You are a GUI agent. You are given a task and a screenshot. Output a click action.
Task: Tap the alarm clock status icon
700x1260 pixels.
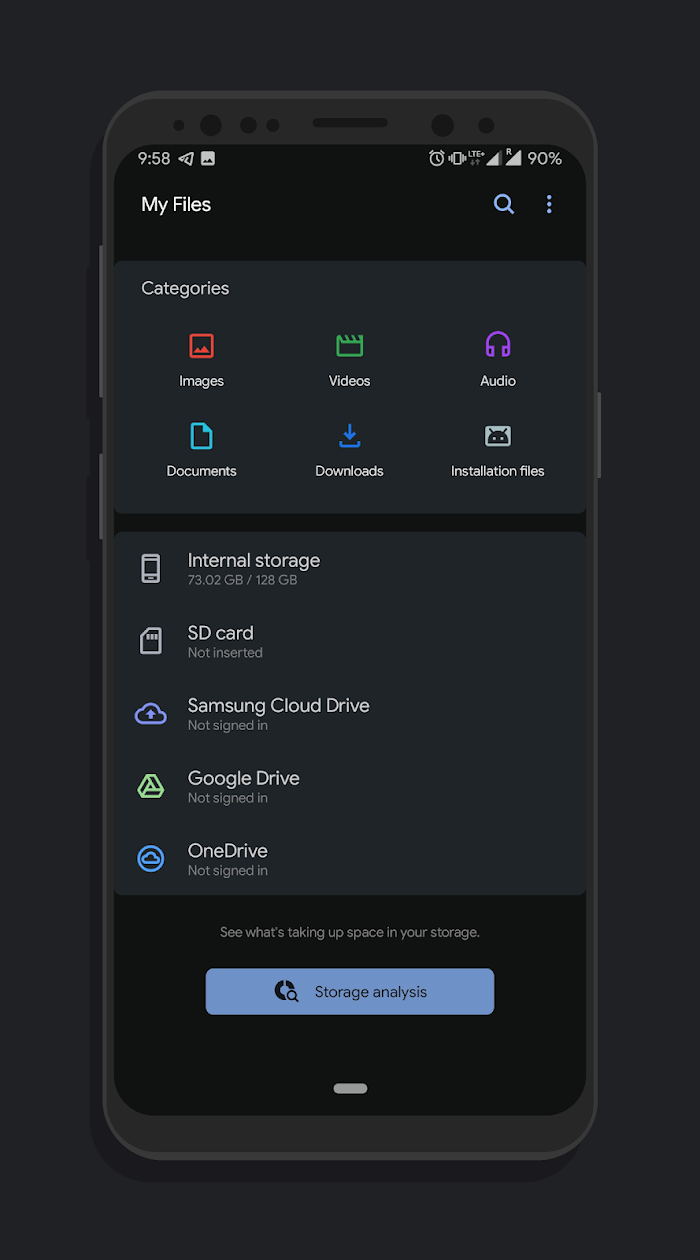click(x=437, y=158)
